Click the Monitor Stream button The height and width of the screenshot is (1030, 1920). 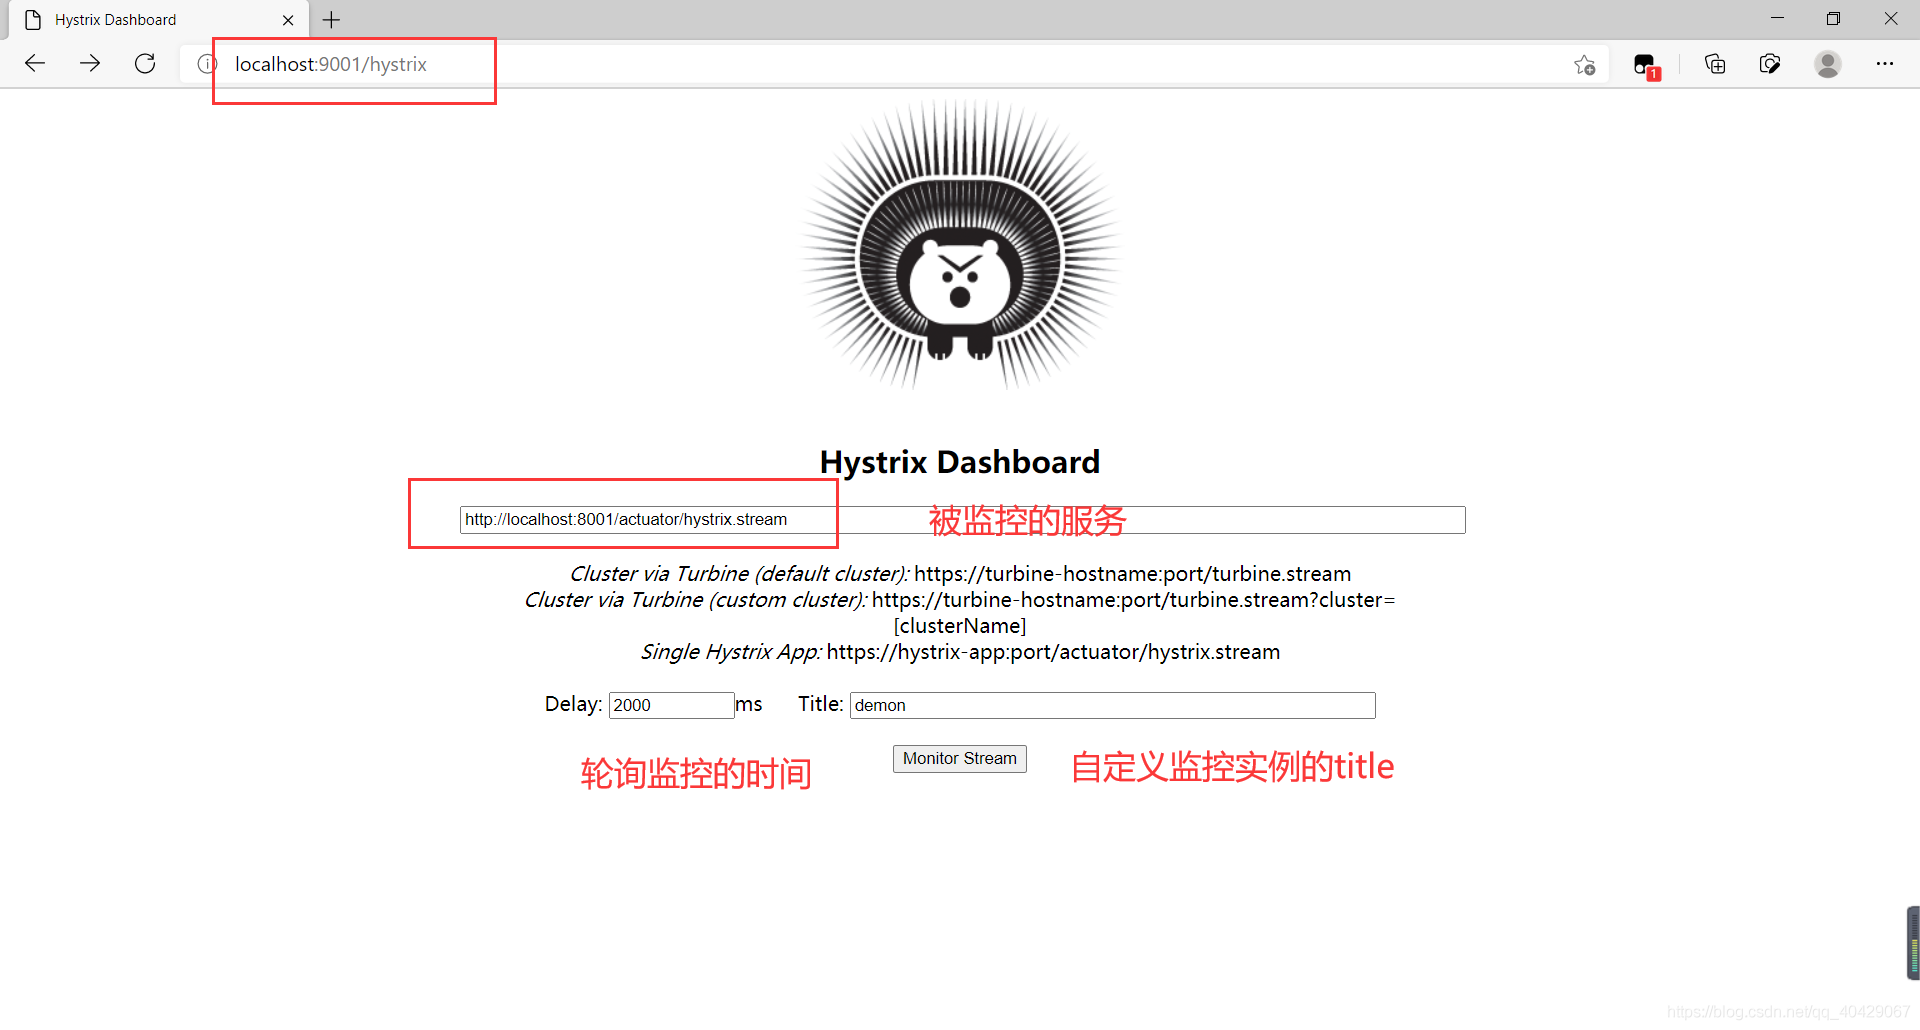pyautogui.click(x=959, y=758)
